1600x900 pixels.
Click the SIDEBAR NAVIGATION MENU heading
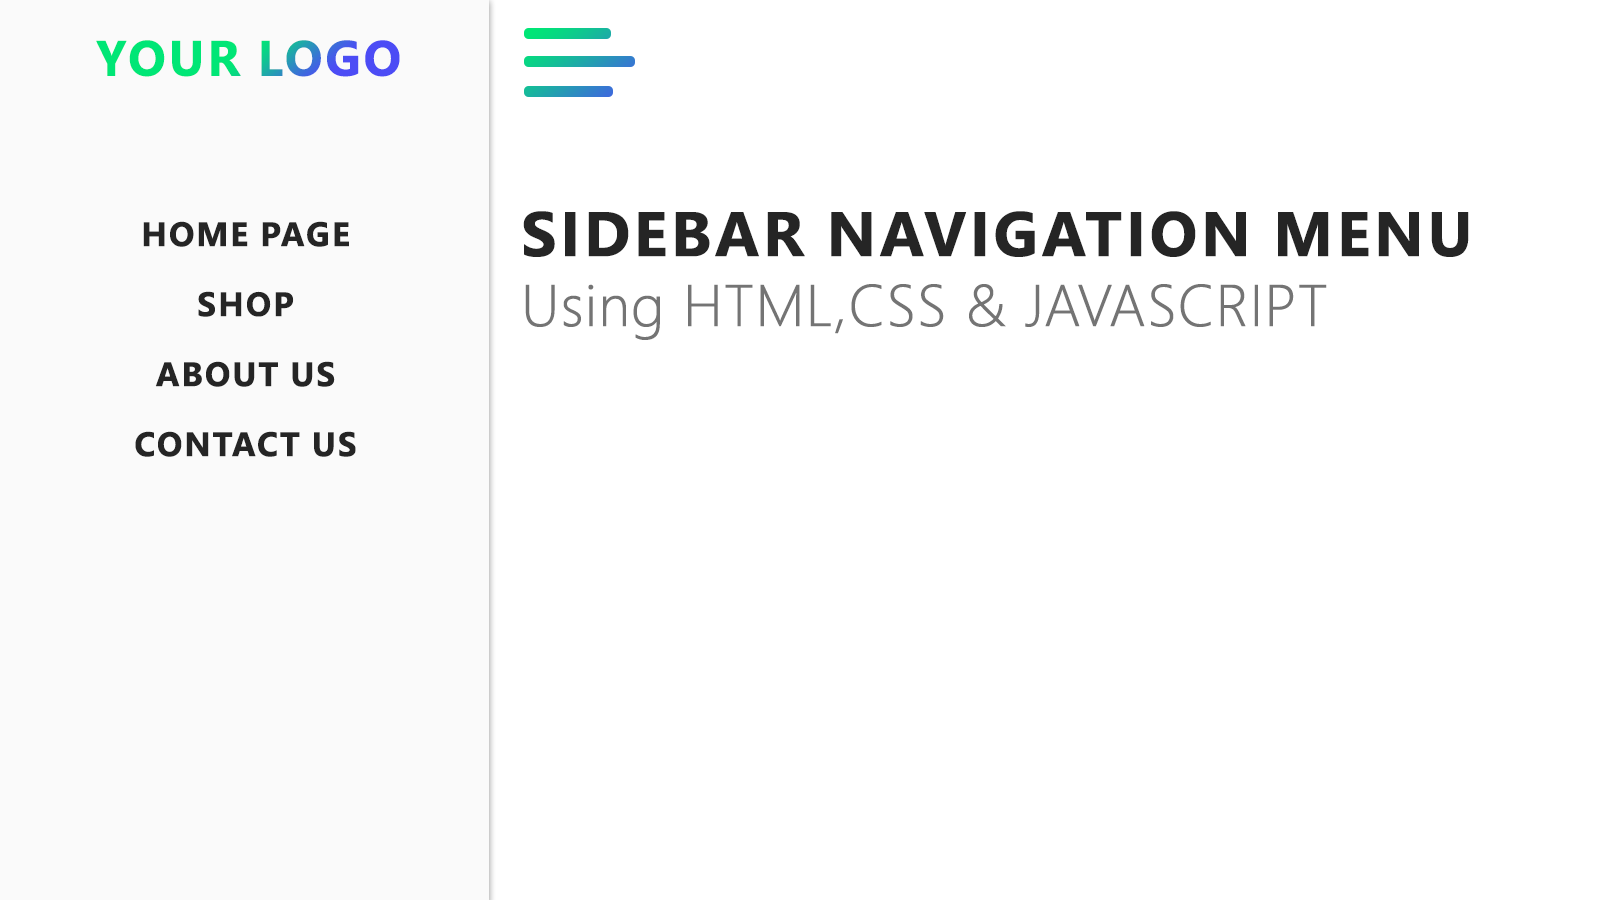[995, 236]
